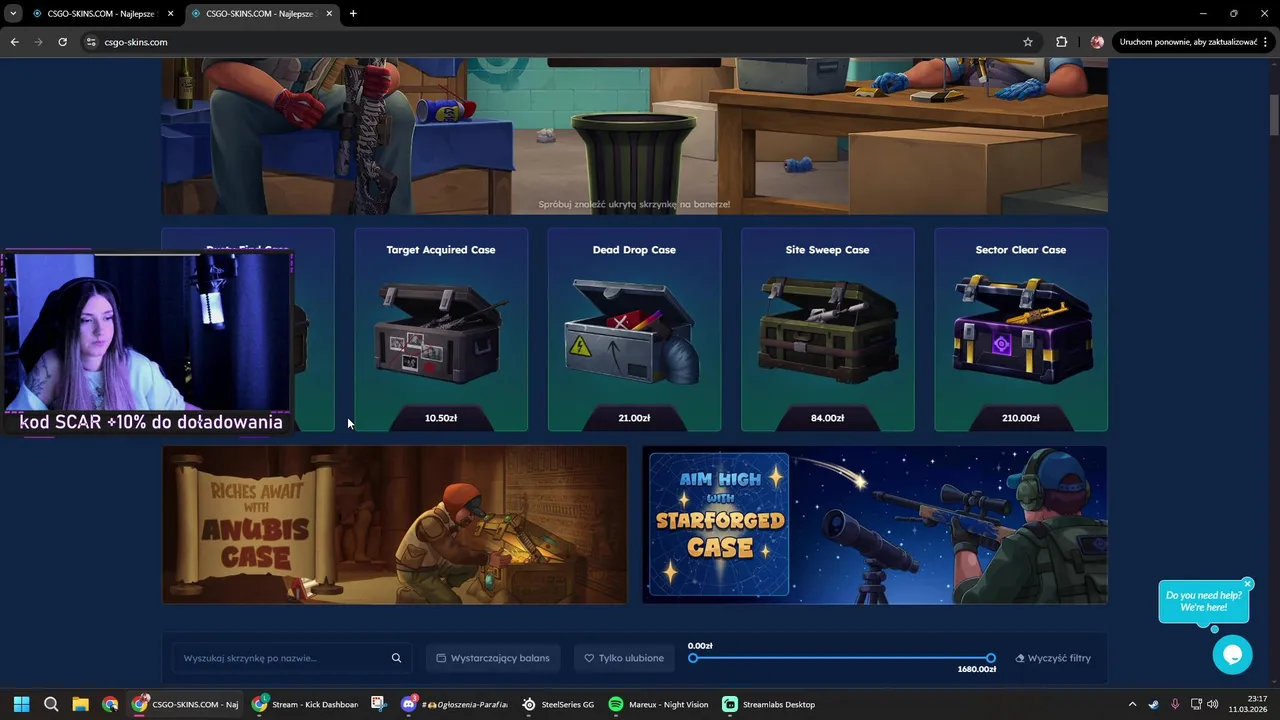Open the pinned Chrome icon on the taskbar

pyautogui.click(x=110, y=704)
